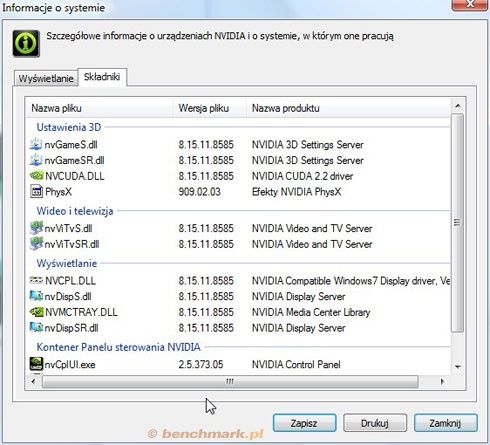Screen dimensions: 490x445
Task: Click the nvGameSR.dll file icon
Action: [36, 160]
